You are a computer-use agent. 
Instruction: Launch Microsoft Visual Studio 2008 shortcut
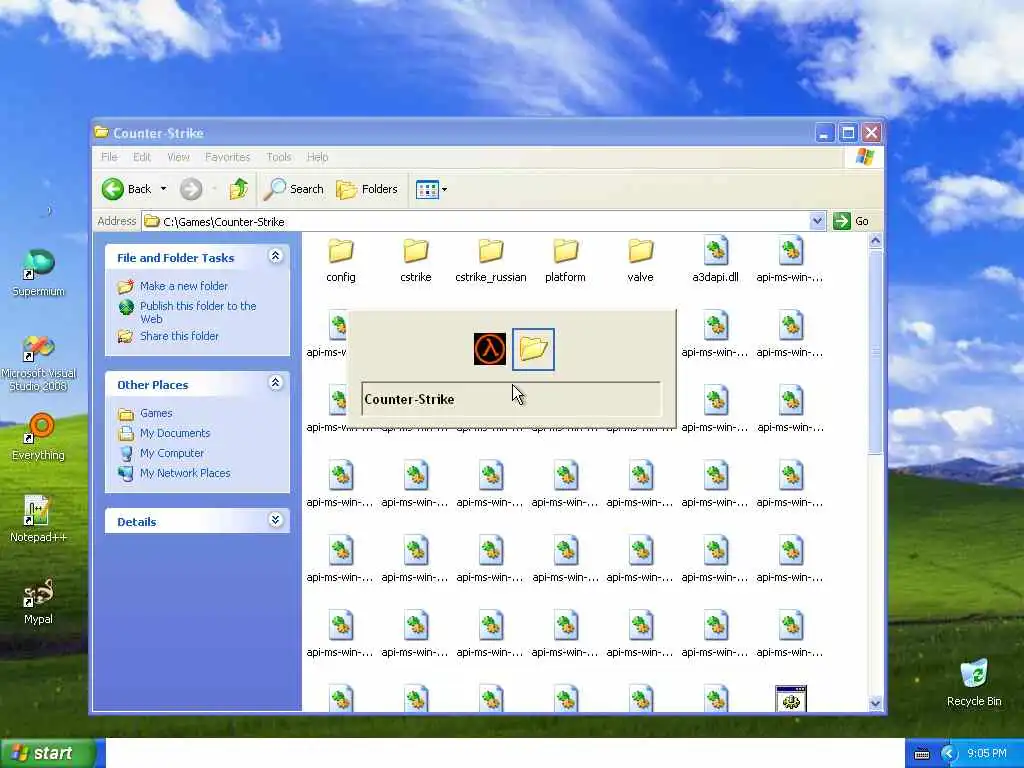(38, 363)
